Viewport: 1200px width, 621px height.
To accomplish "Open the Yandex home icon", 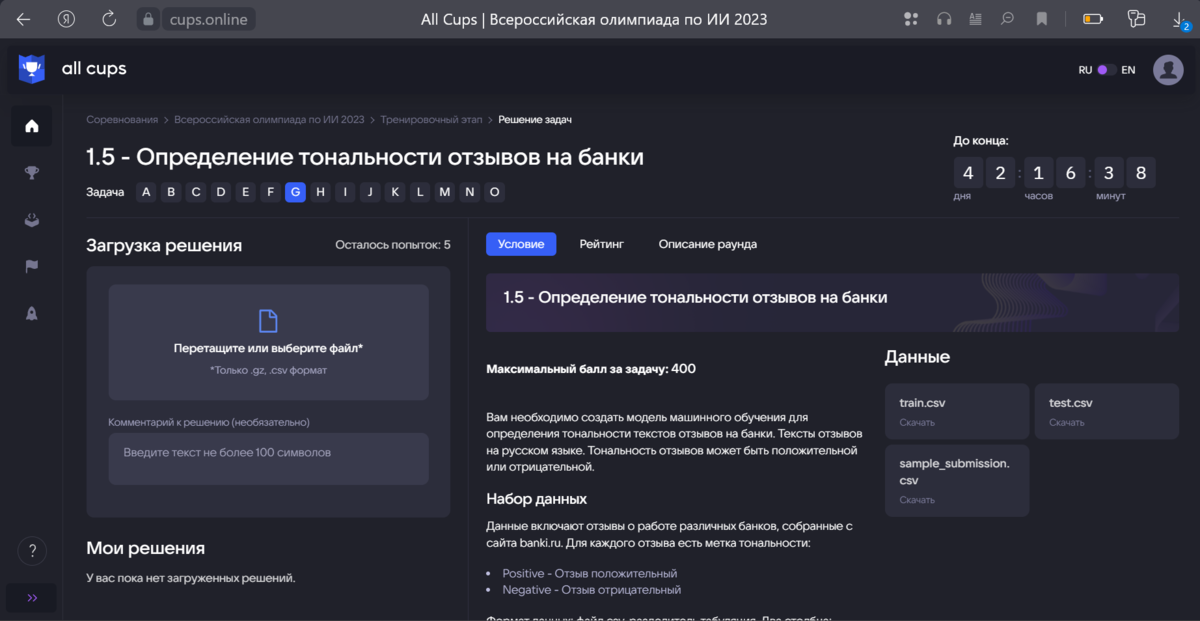I will (x=67, y=19).
